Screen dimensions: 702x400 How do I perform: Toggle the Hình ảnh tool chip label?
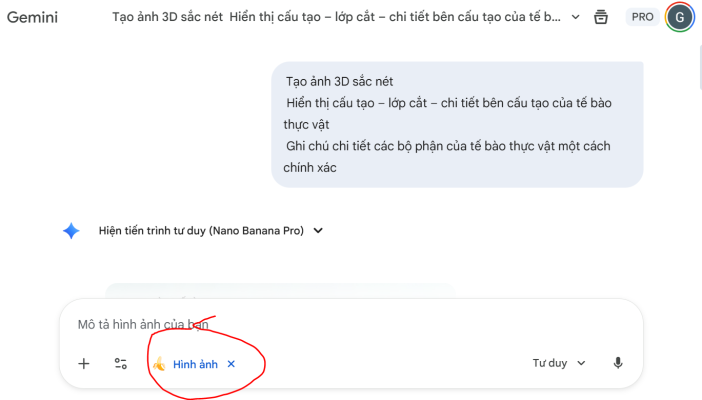[195, 364]
